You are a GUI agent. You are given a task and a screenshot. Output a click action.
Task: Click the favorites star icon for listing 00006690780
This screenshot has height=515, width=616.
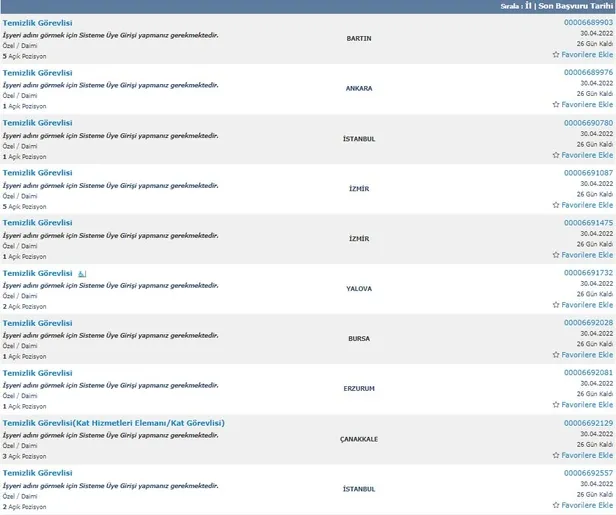pyautogui.click(x=556, y=155)
